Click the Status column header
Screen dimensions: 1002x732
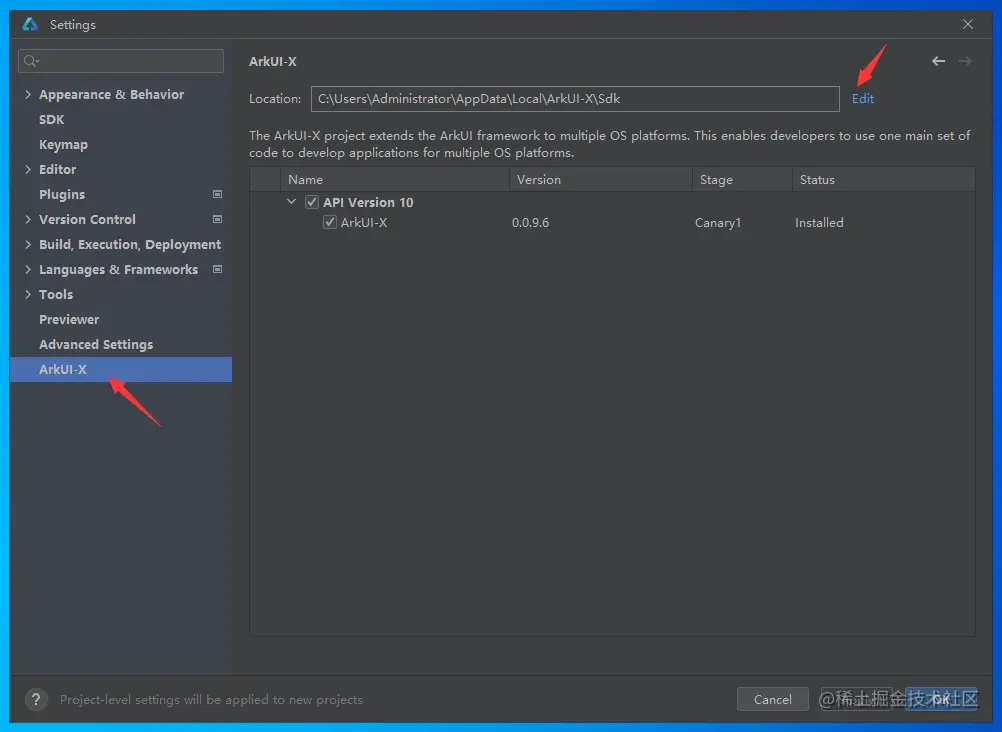tap(884, 180)
